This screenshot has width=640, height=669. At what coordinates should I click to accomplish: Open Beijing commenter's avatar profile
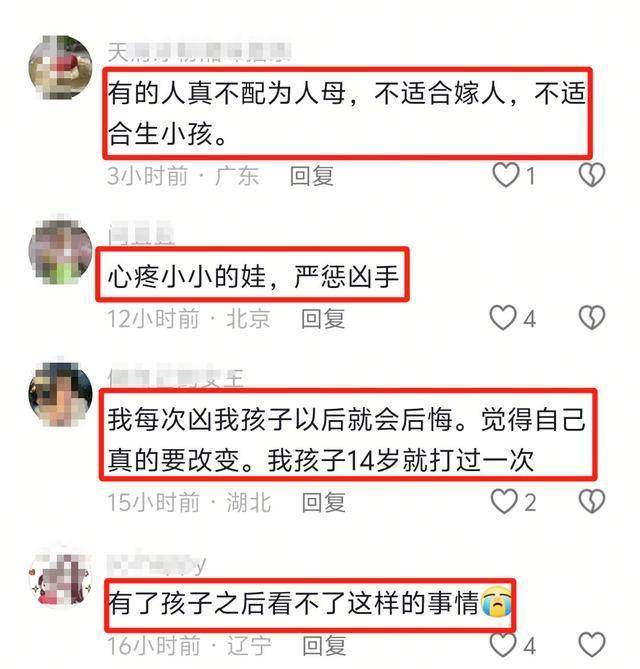[x=60, y=252]
